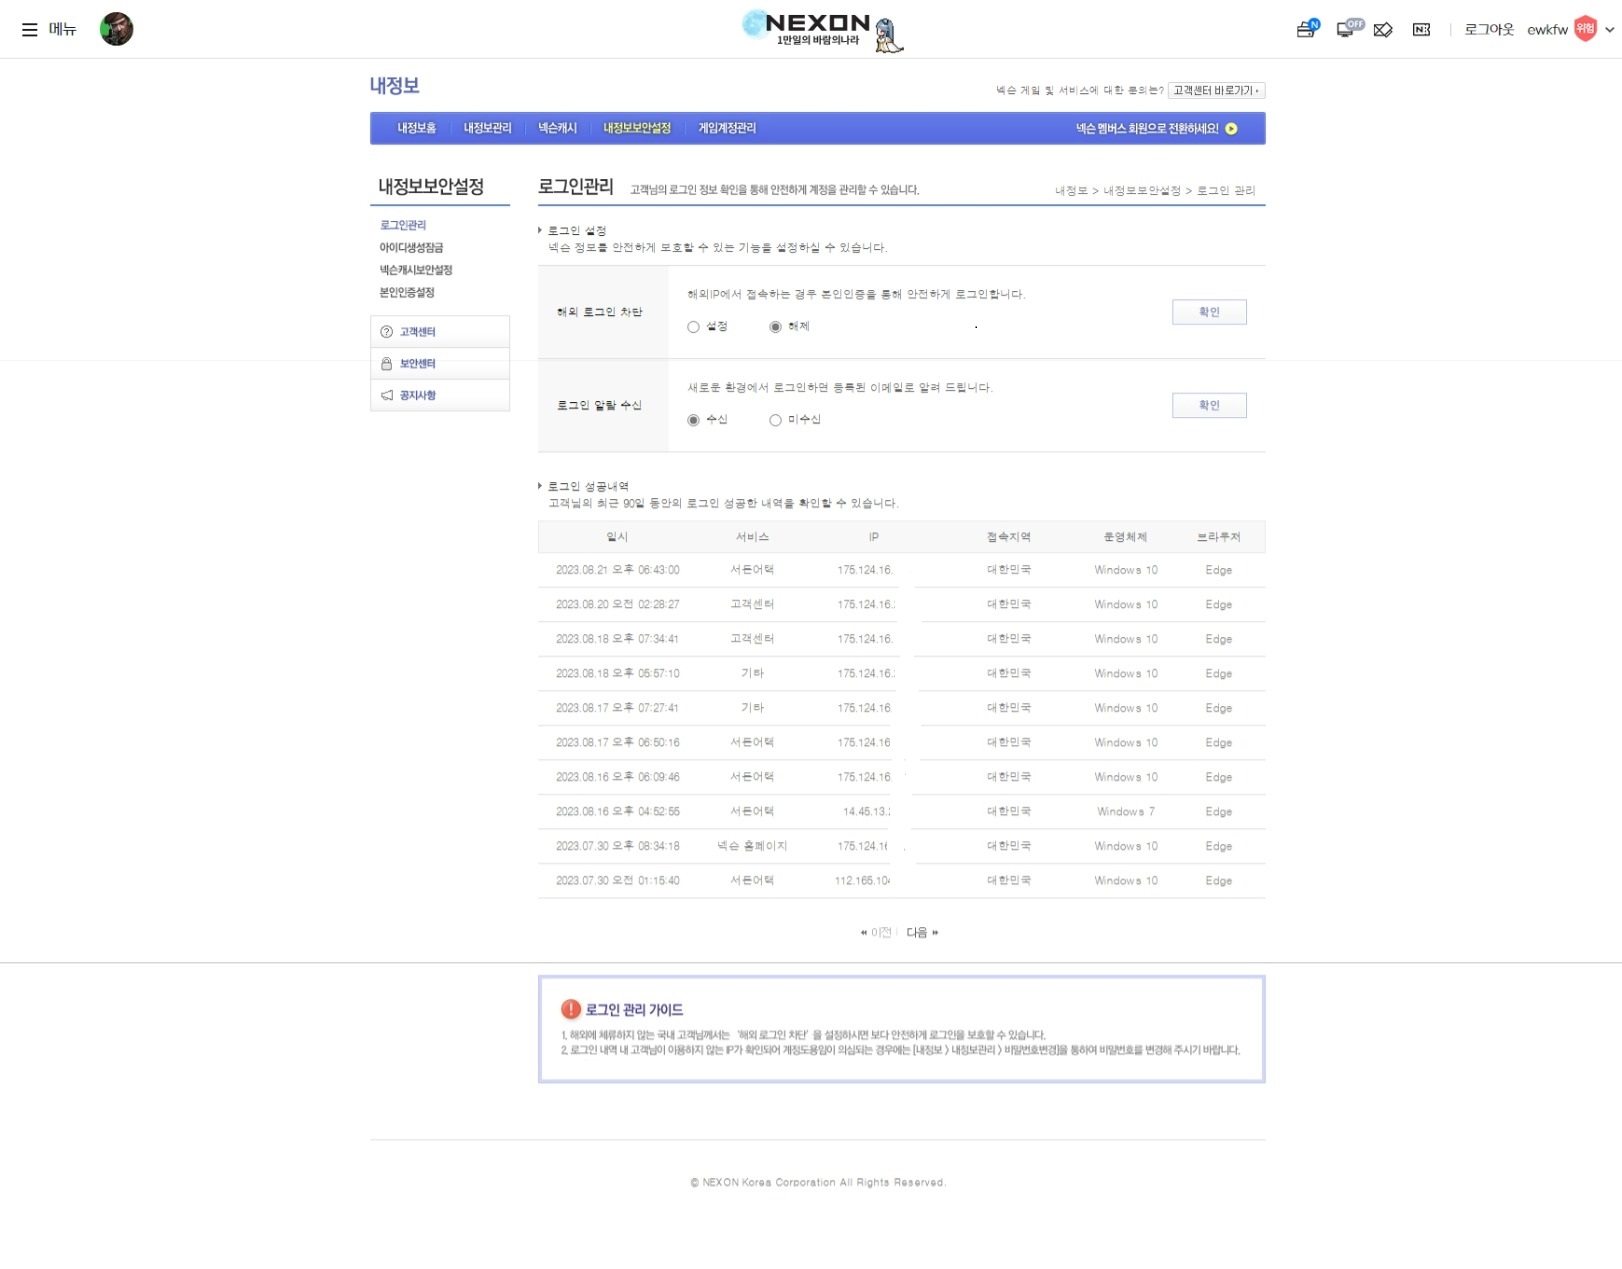This screenshot has height=1269, width=1622.
Task: Click 확인 button for 해외 로그인 차단
Action: 1209,312
